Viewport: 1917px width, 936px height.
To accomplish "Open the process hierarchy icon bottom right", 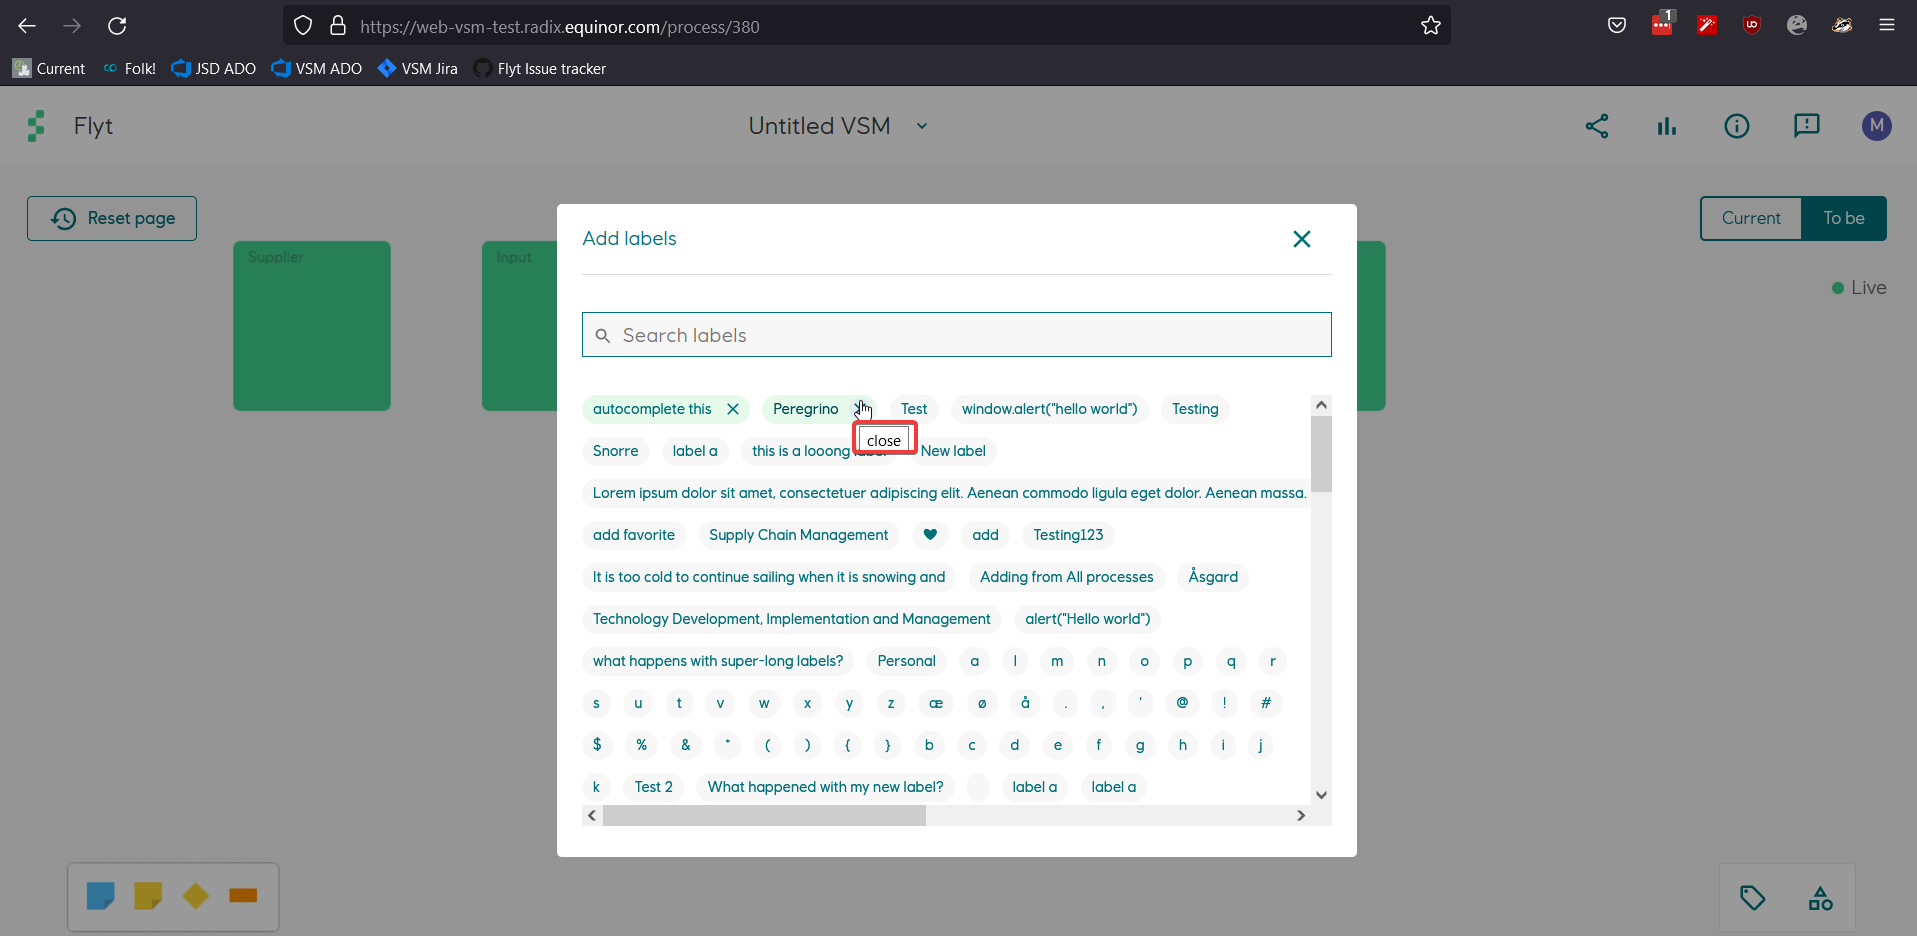I will click(1820, 898).
